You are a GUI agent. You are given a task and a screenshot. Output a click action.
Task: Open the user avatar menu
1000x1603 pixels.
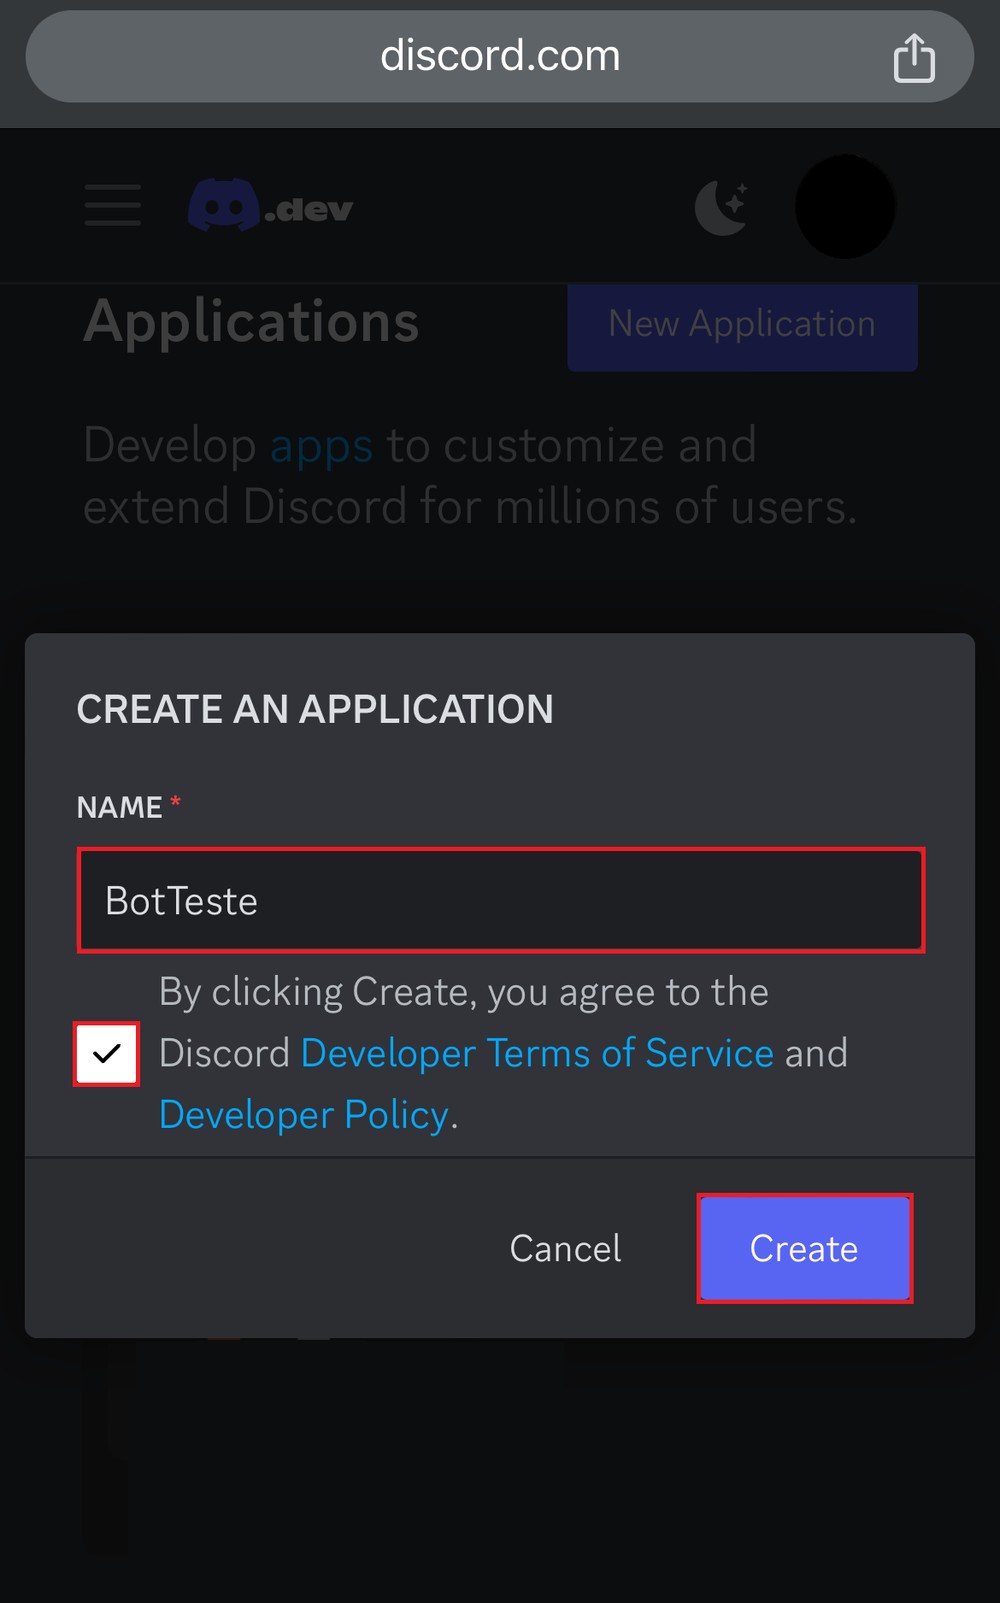point(844,206)
